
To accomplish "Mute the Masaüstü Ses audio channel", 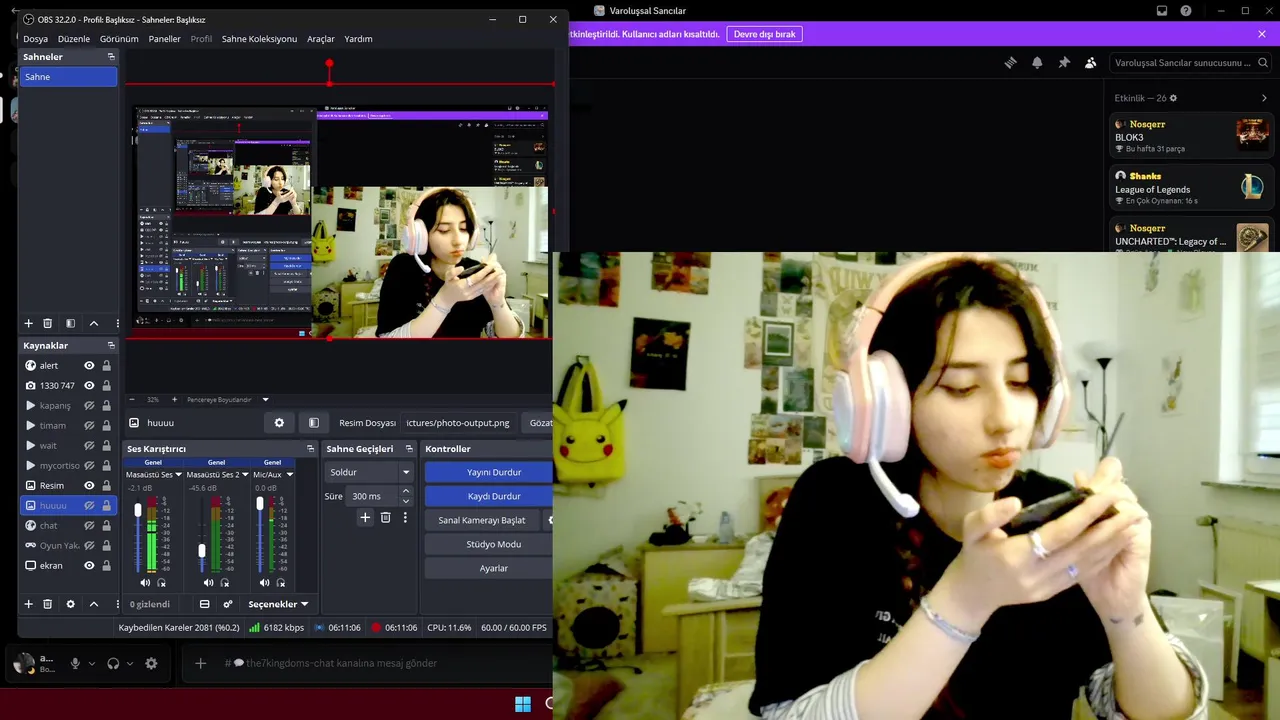I will coord(145,582).
